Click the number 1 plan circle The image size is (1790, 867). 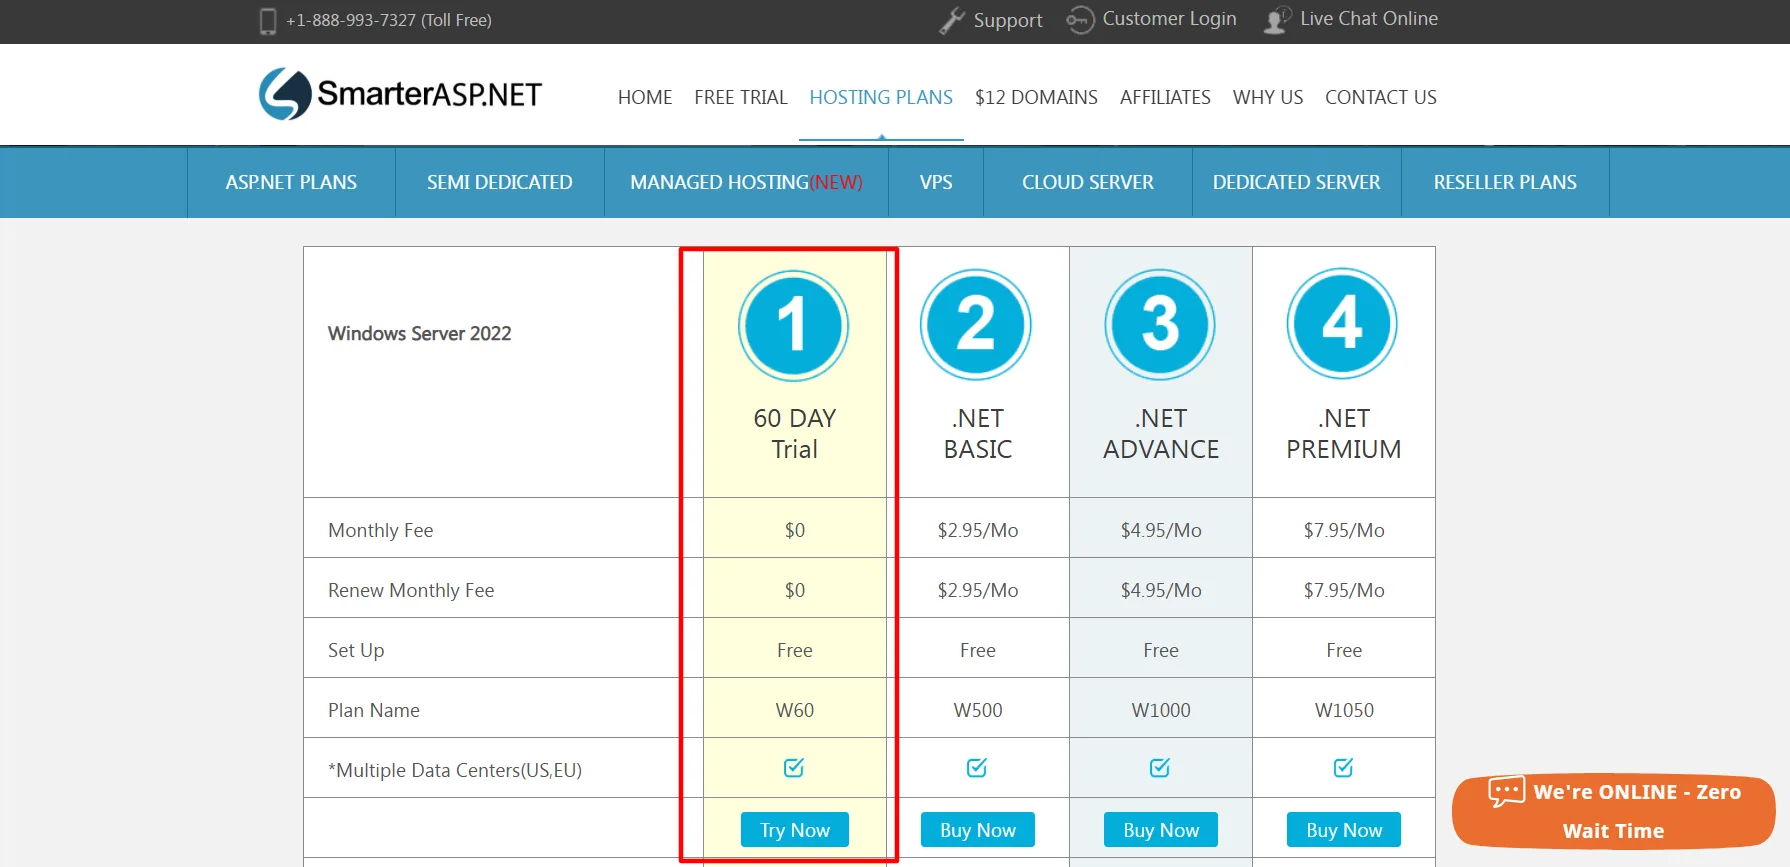[794, 325]
